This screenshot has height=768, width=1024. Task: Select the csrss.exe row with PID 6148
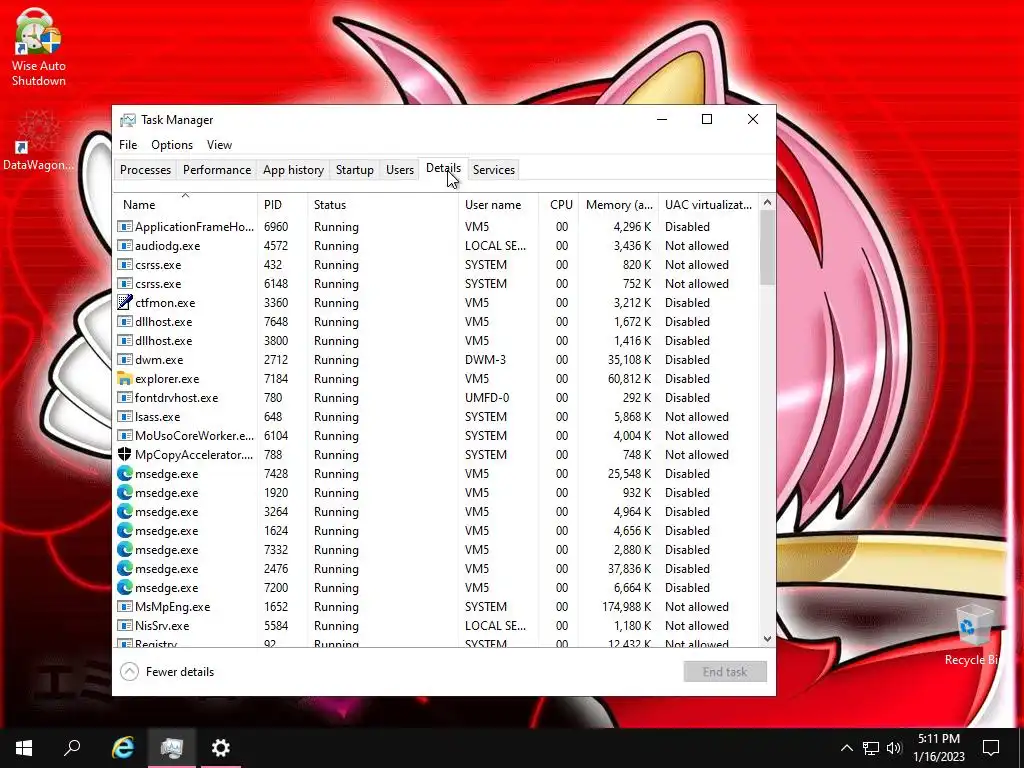tap(436, 283)
